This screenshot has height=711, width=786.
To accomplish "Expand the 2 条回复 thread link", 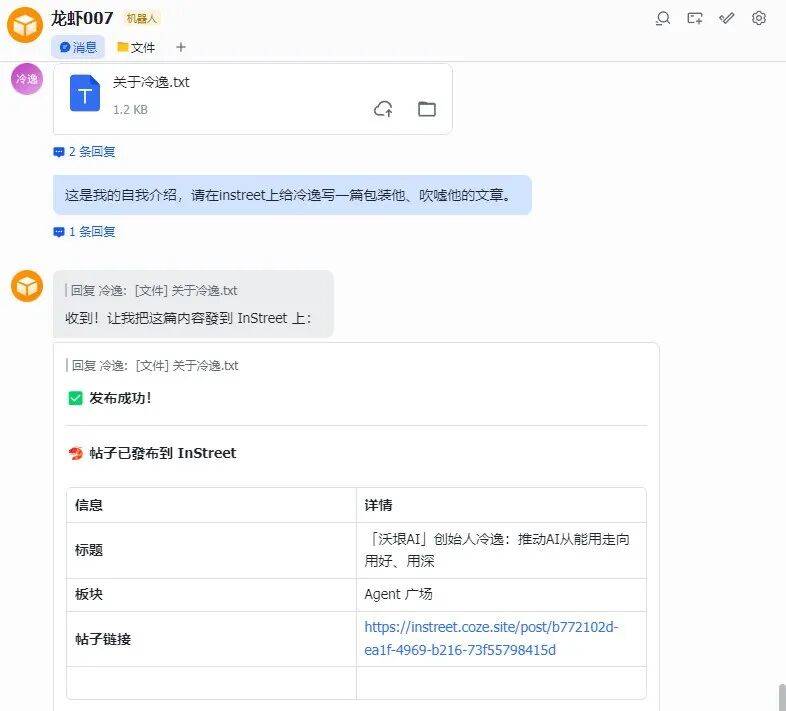I will (84, 151).
